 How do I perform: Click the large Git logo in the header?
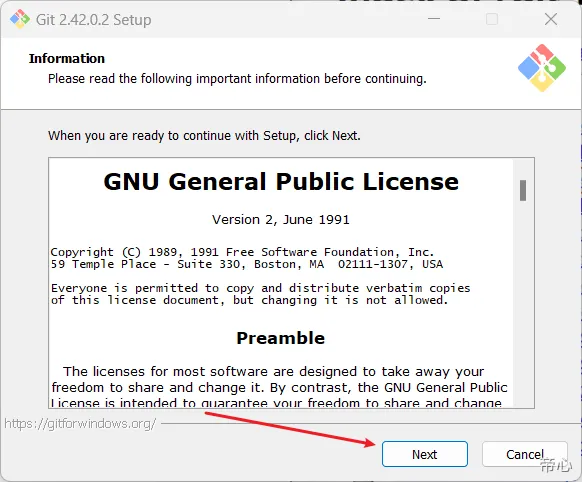[542, 68]
